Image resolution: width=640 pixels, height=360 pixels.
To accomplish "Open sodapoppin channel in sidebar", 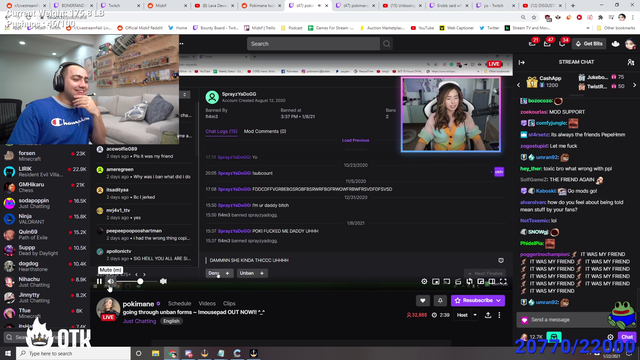I will tap(45, 203).
